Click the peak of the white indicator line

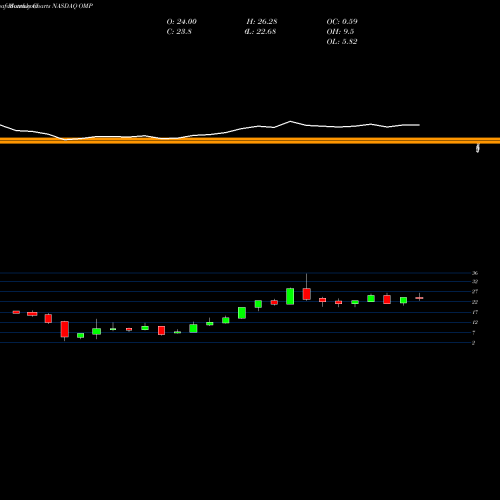[x=290, y=121]
